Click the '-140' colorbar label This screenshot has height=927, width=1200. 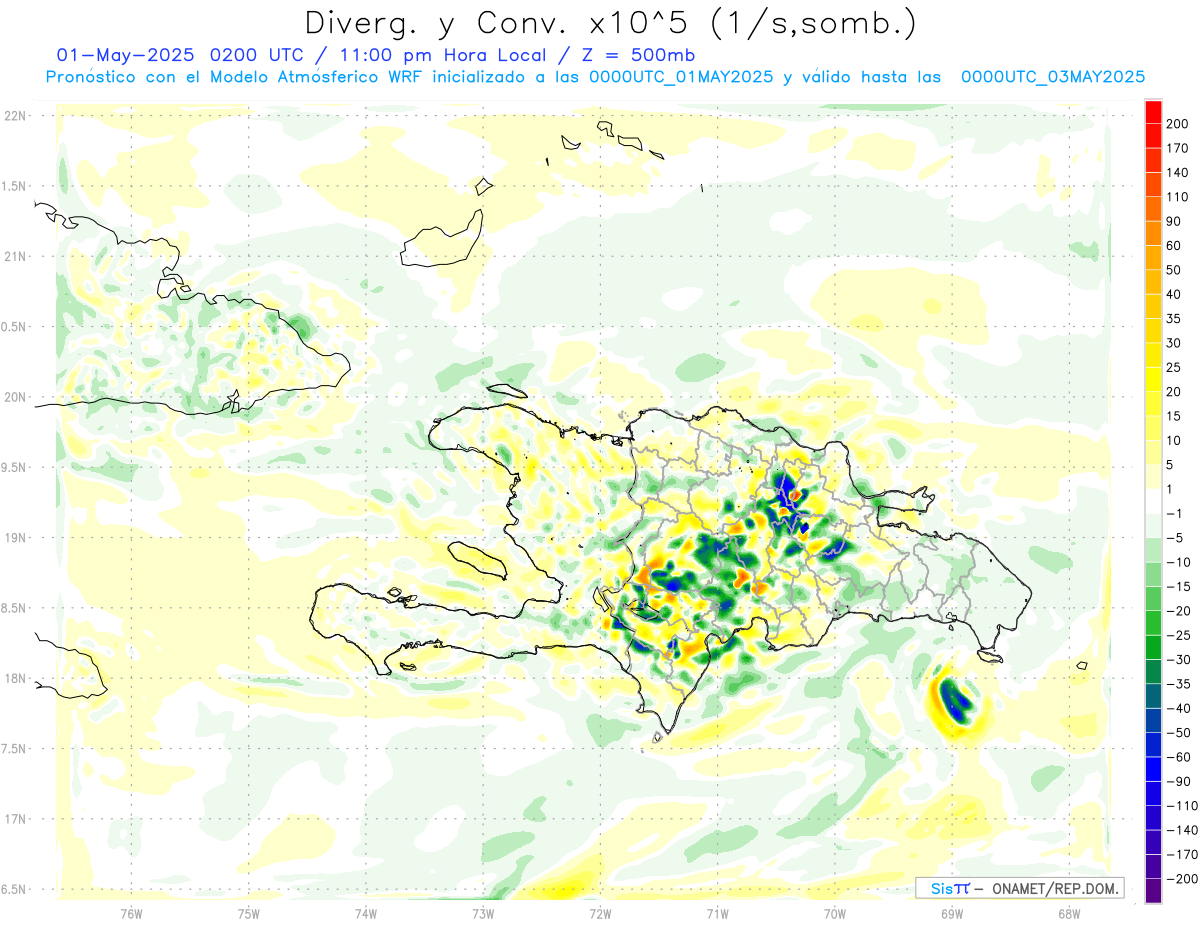(x=1182, y=830)
